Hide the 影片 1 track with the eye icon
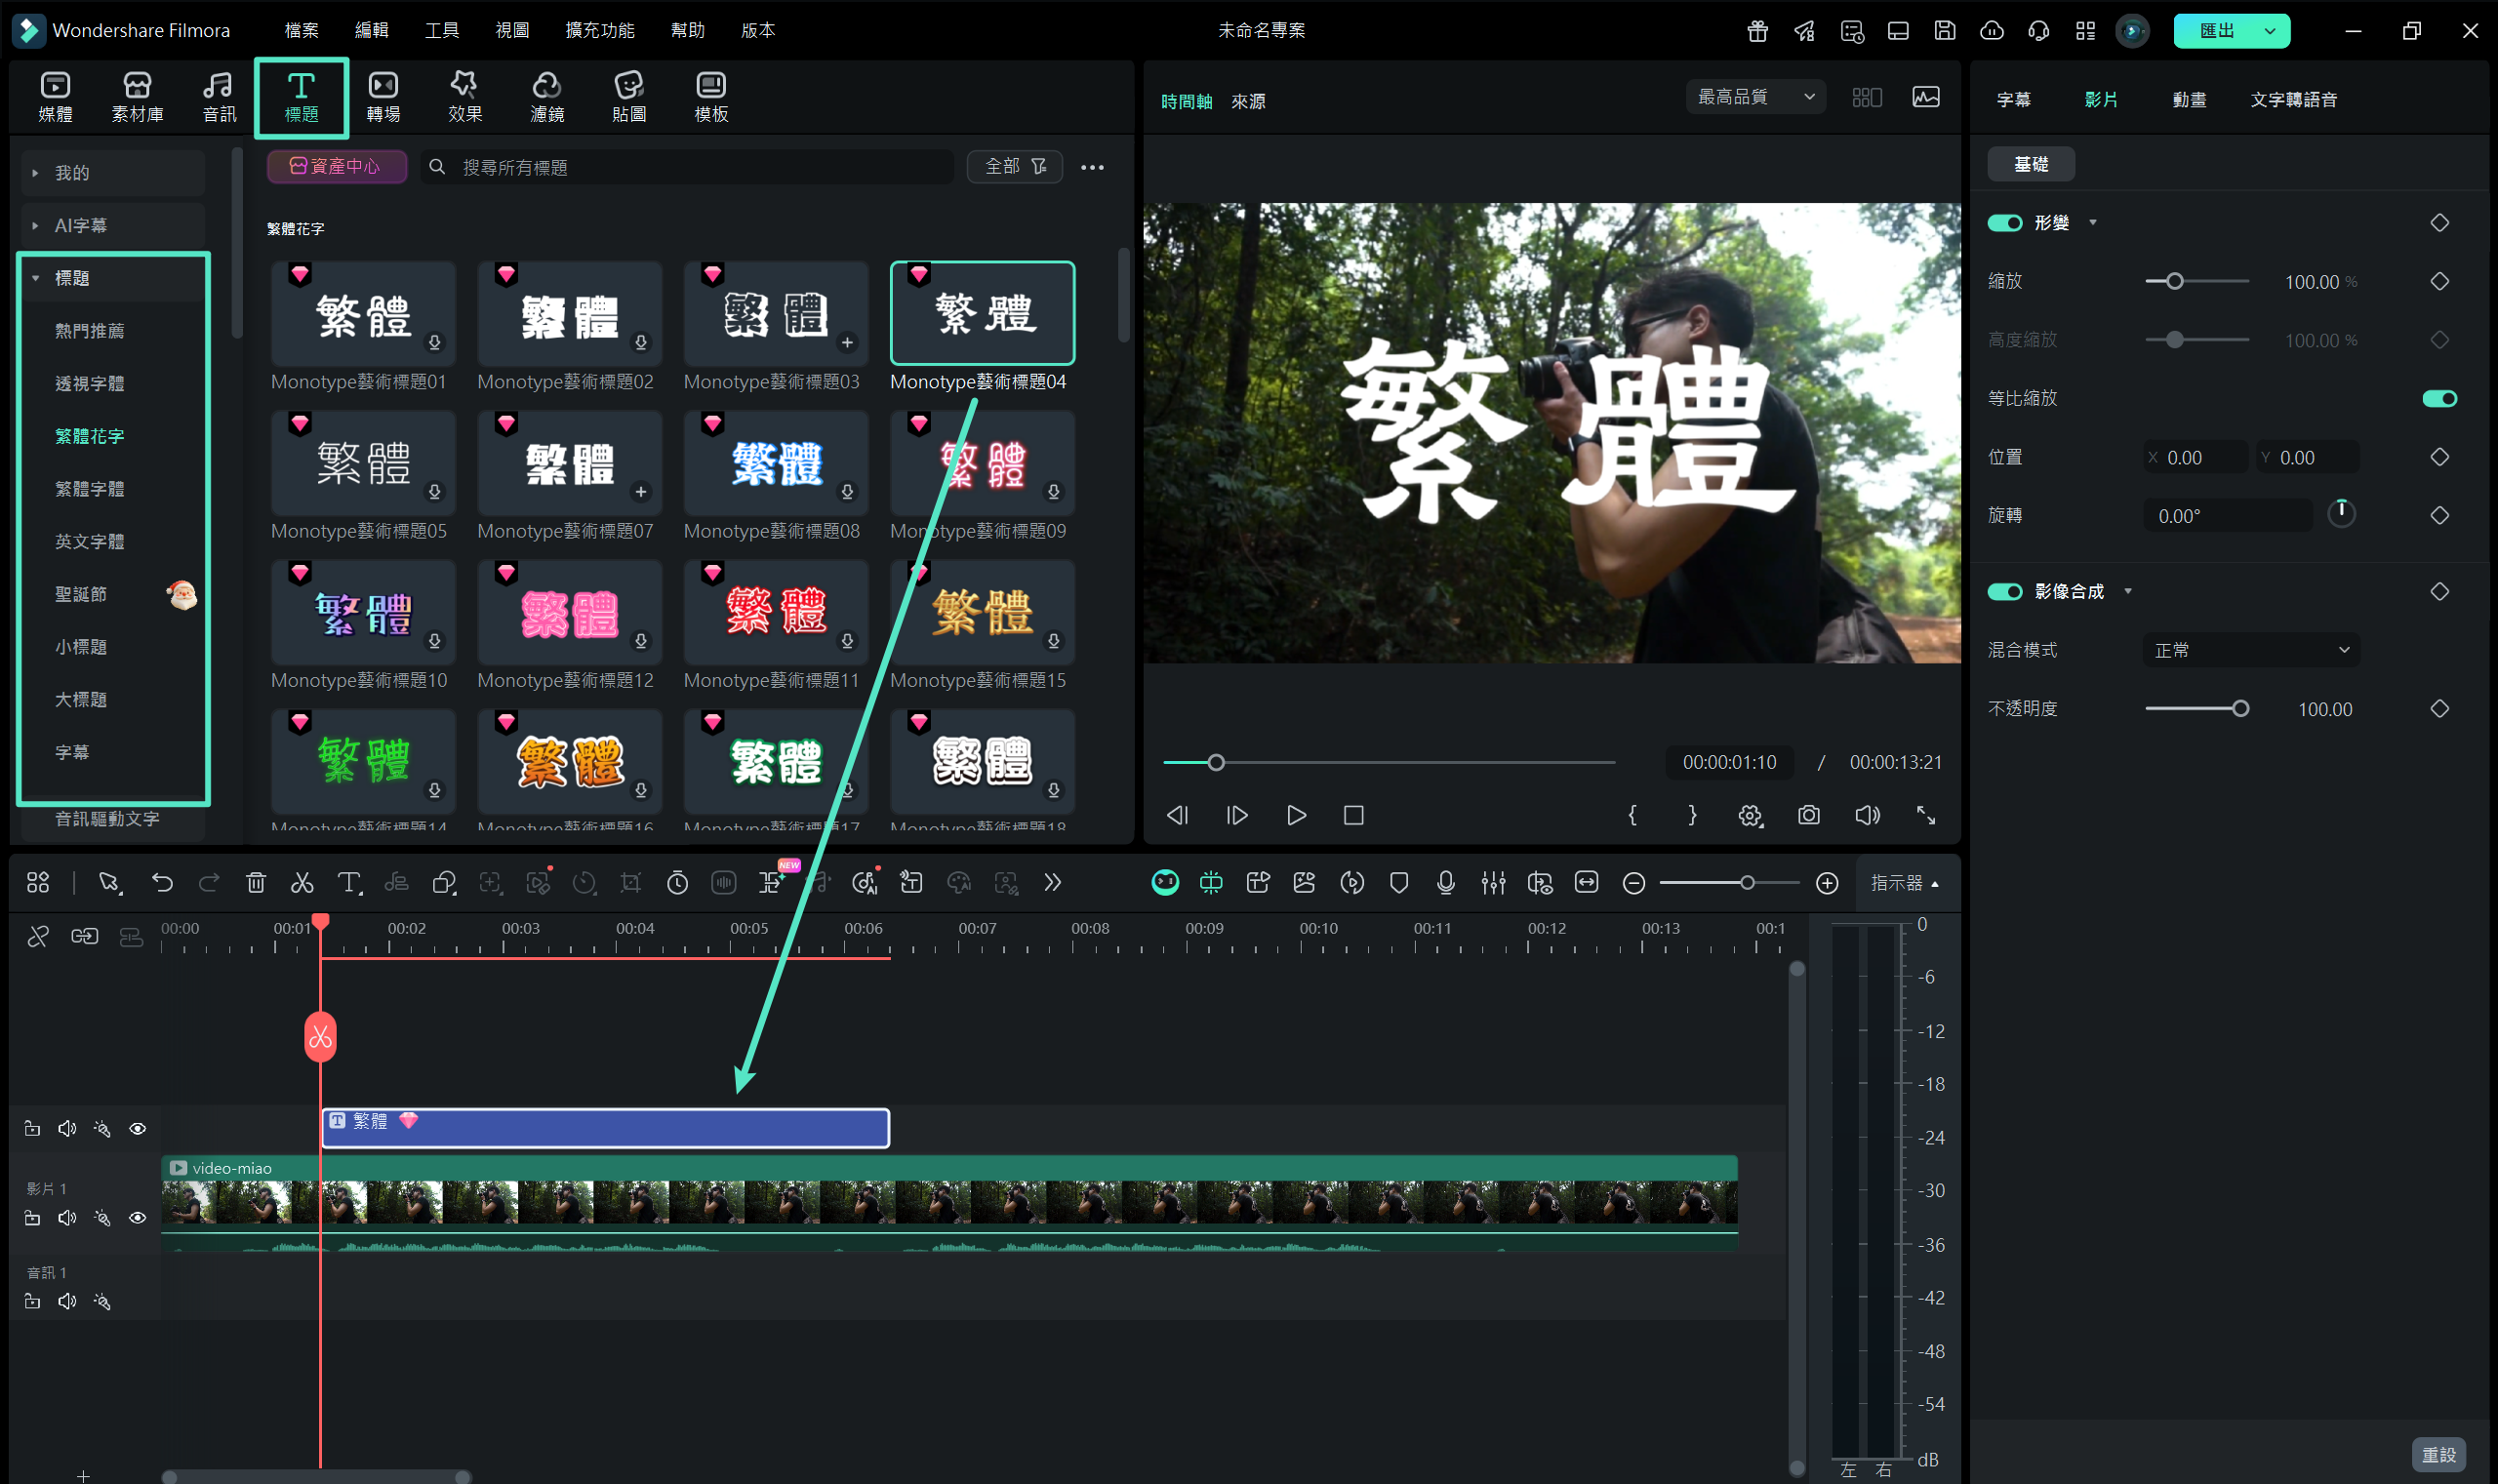 click(138, 1218)
